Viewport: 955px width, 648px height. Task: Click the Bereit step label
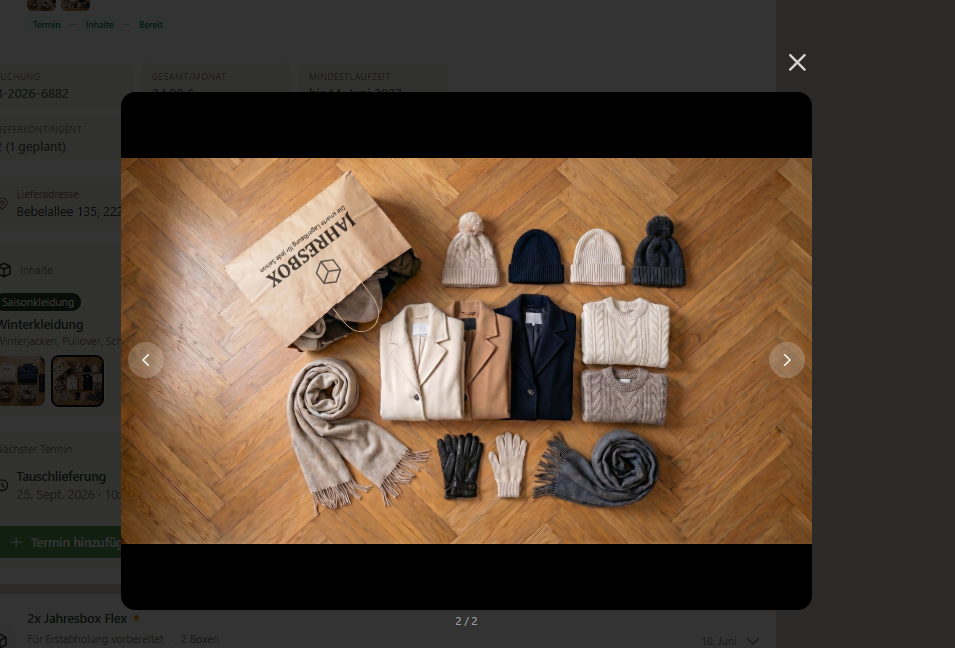click(150, 25)
